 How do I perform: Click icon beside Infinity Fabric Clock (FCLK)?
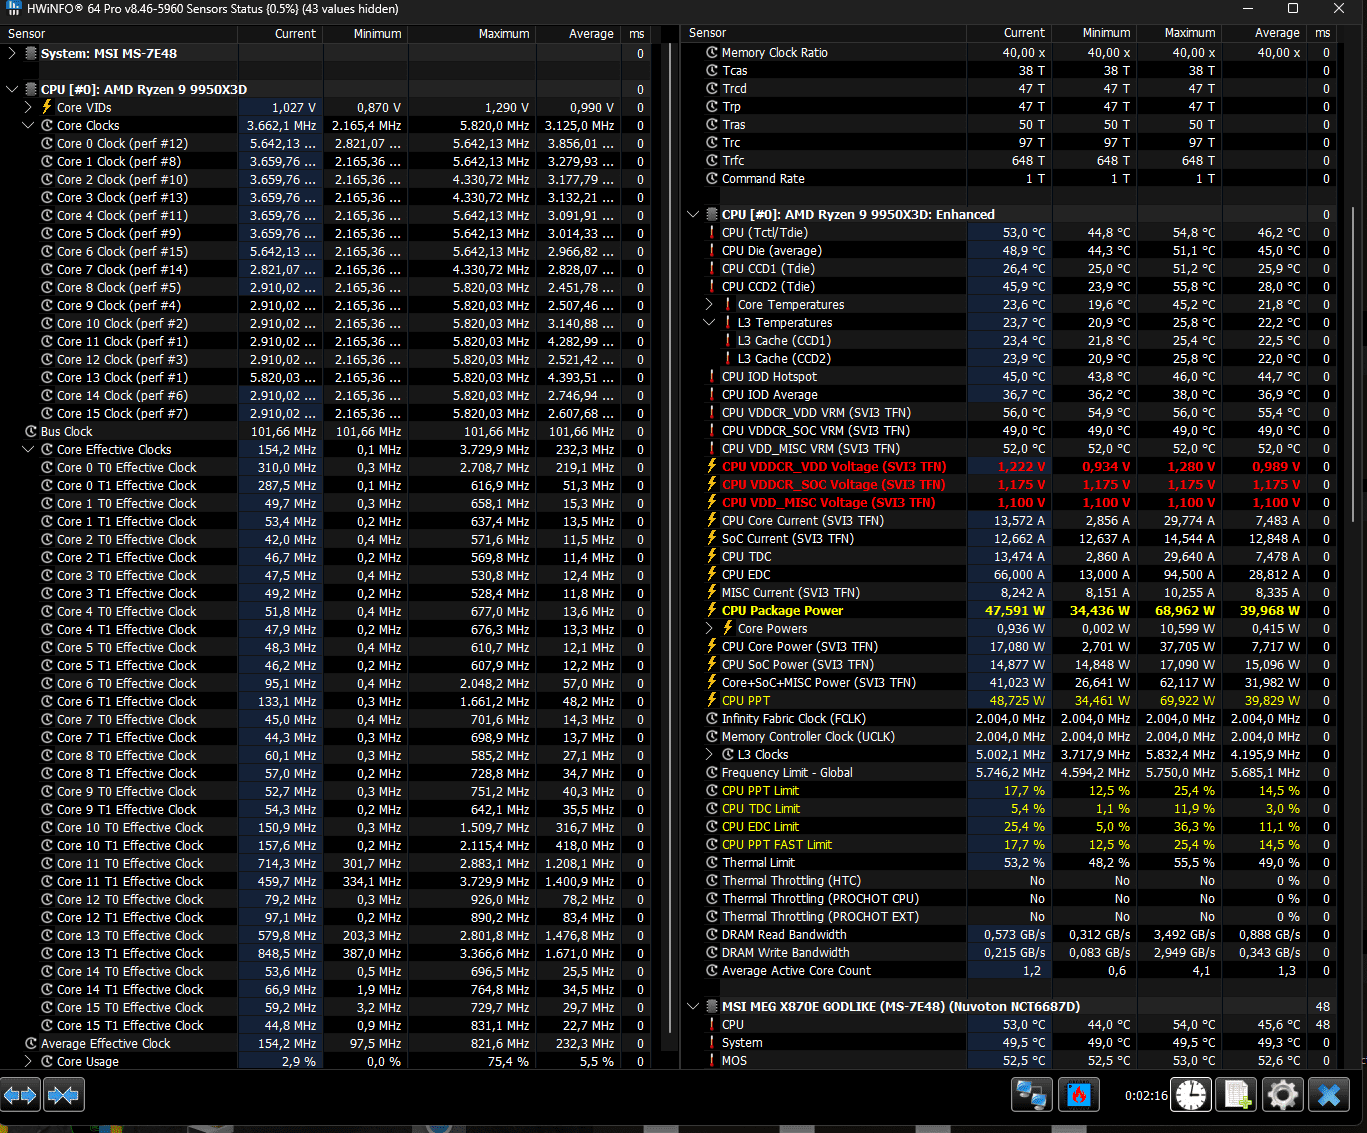point(712,718)
